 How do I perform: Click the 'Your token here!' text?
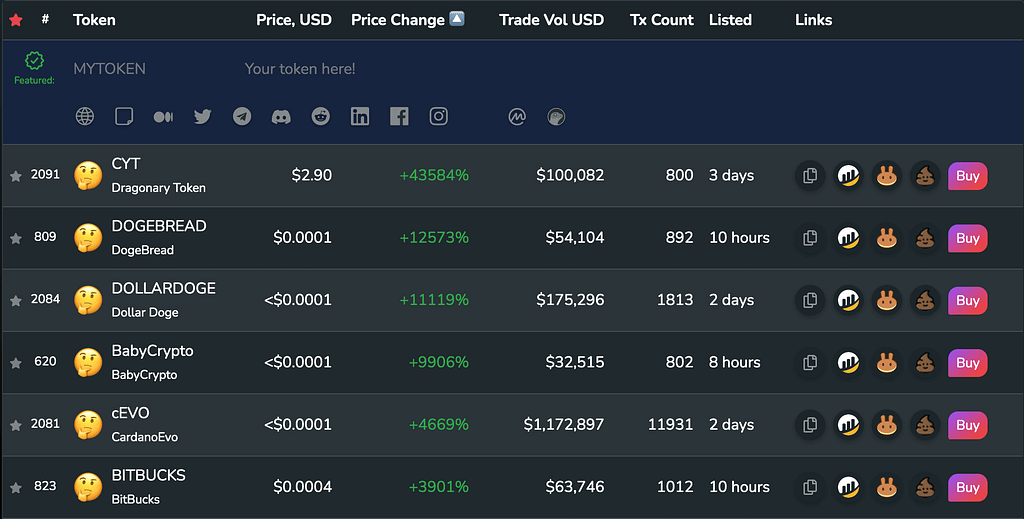click(300, 69)
